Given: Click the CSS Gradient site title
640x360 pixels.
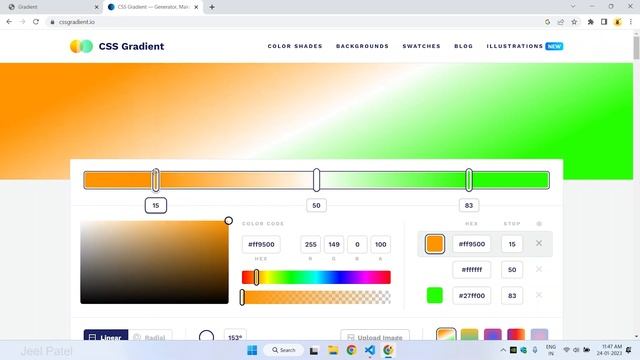Looking at the screenshot, I should [x=131, y=46].
